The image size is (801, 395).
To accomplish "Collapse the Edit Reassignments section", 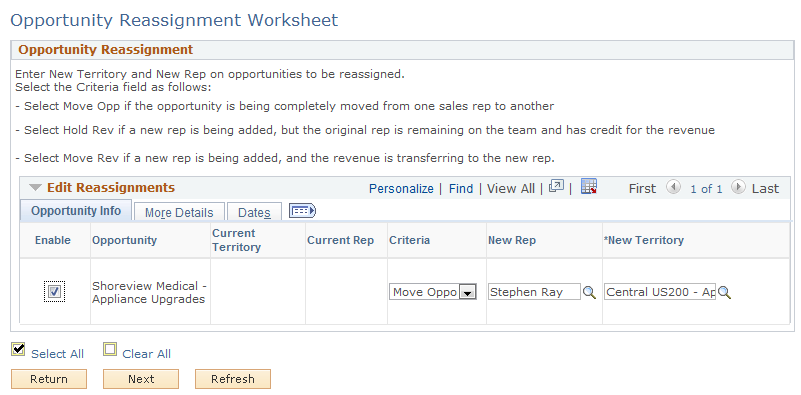I will pyautogui.click(x=35, y=188).
